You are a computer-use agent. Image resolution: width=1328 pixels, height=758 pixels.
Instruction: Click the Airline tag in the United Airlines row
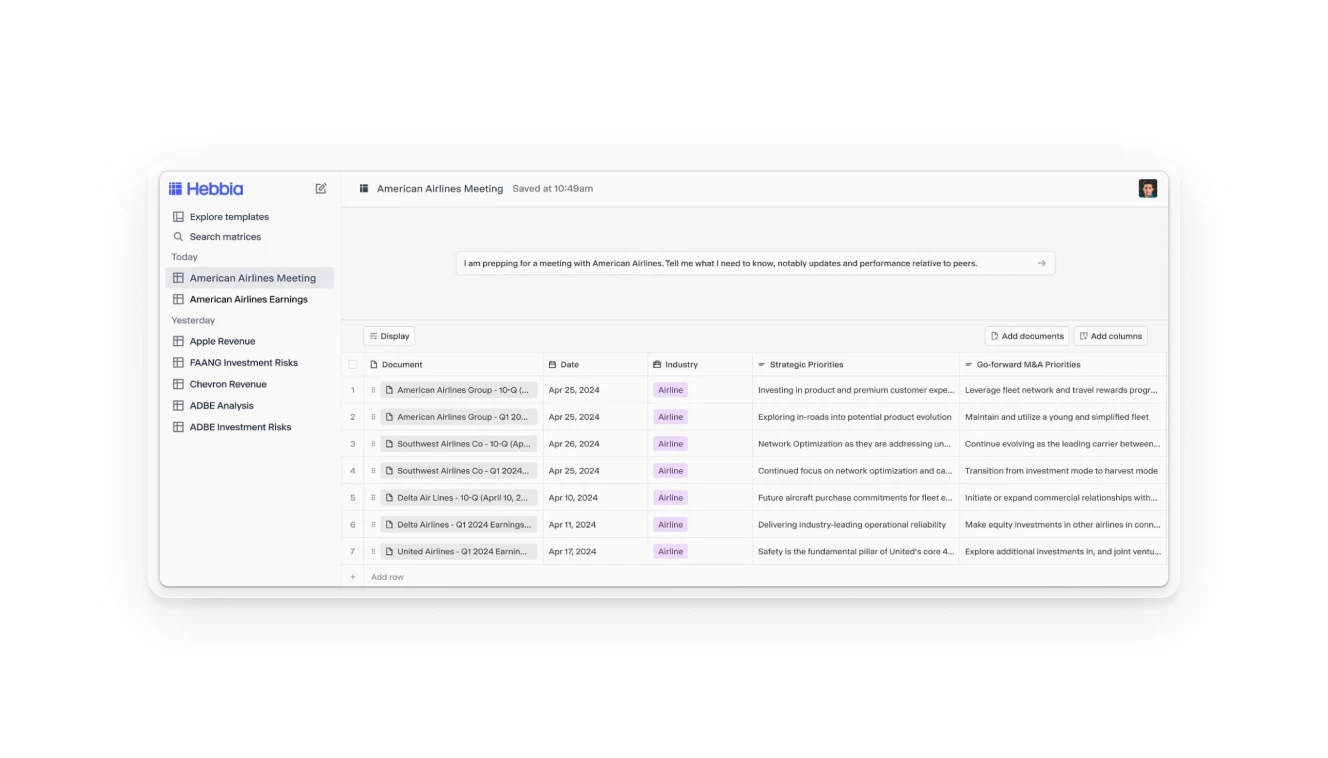click(x=670, y=552)
